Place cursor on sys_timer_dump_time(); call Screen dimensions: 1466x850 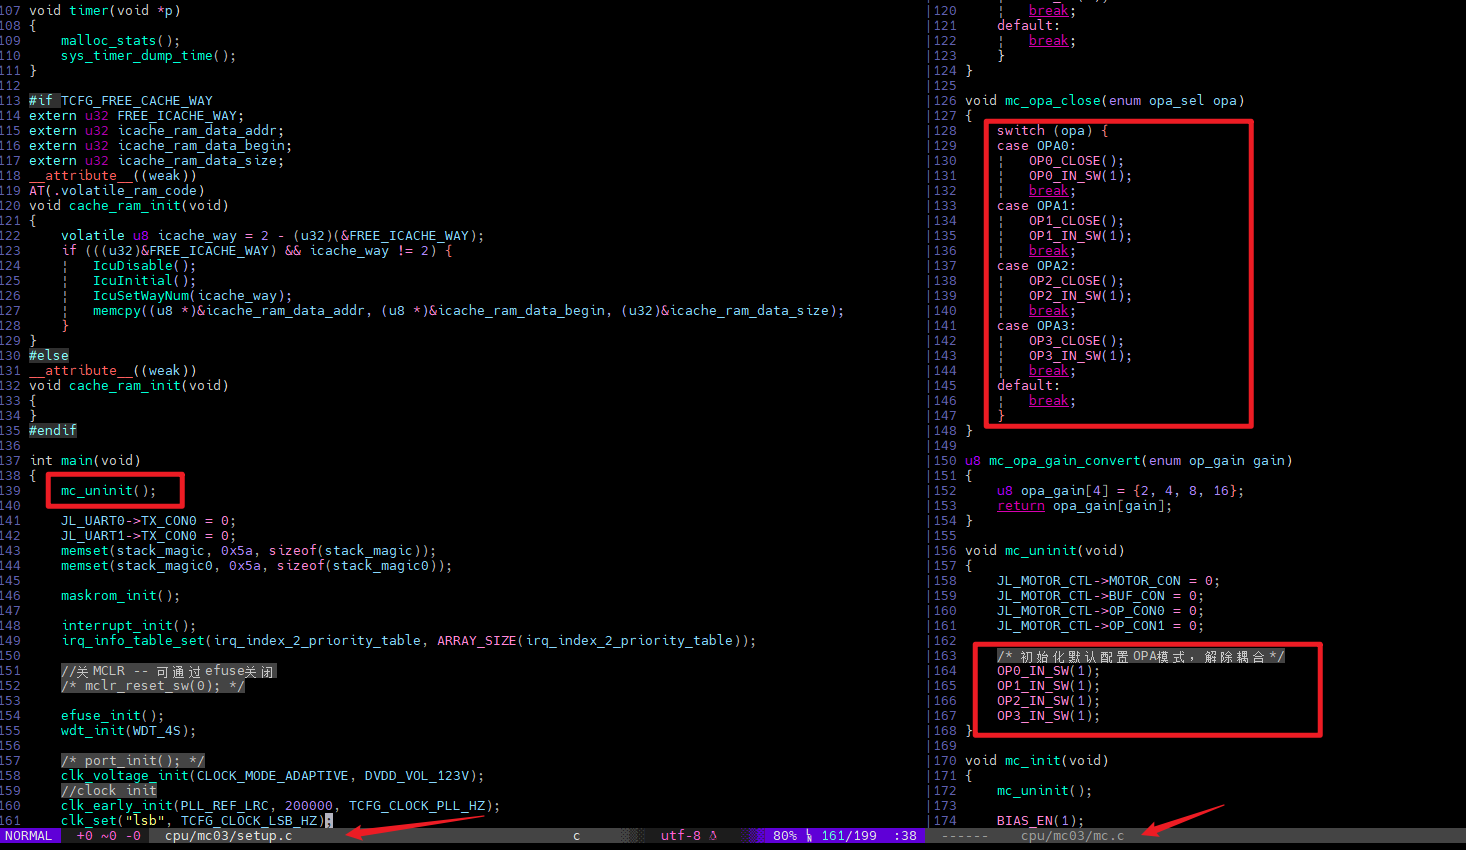click(x=149, y=56)
